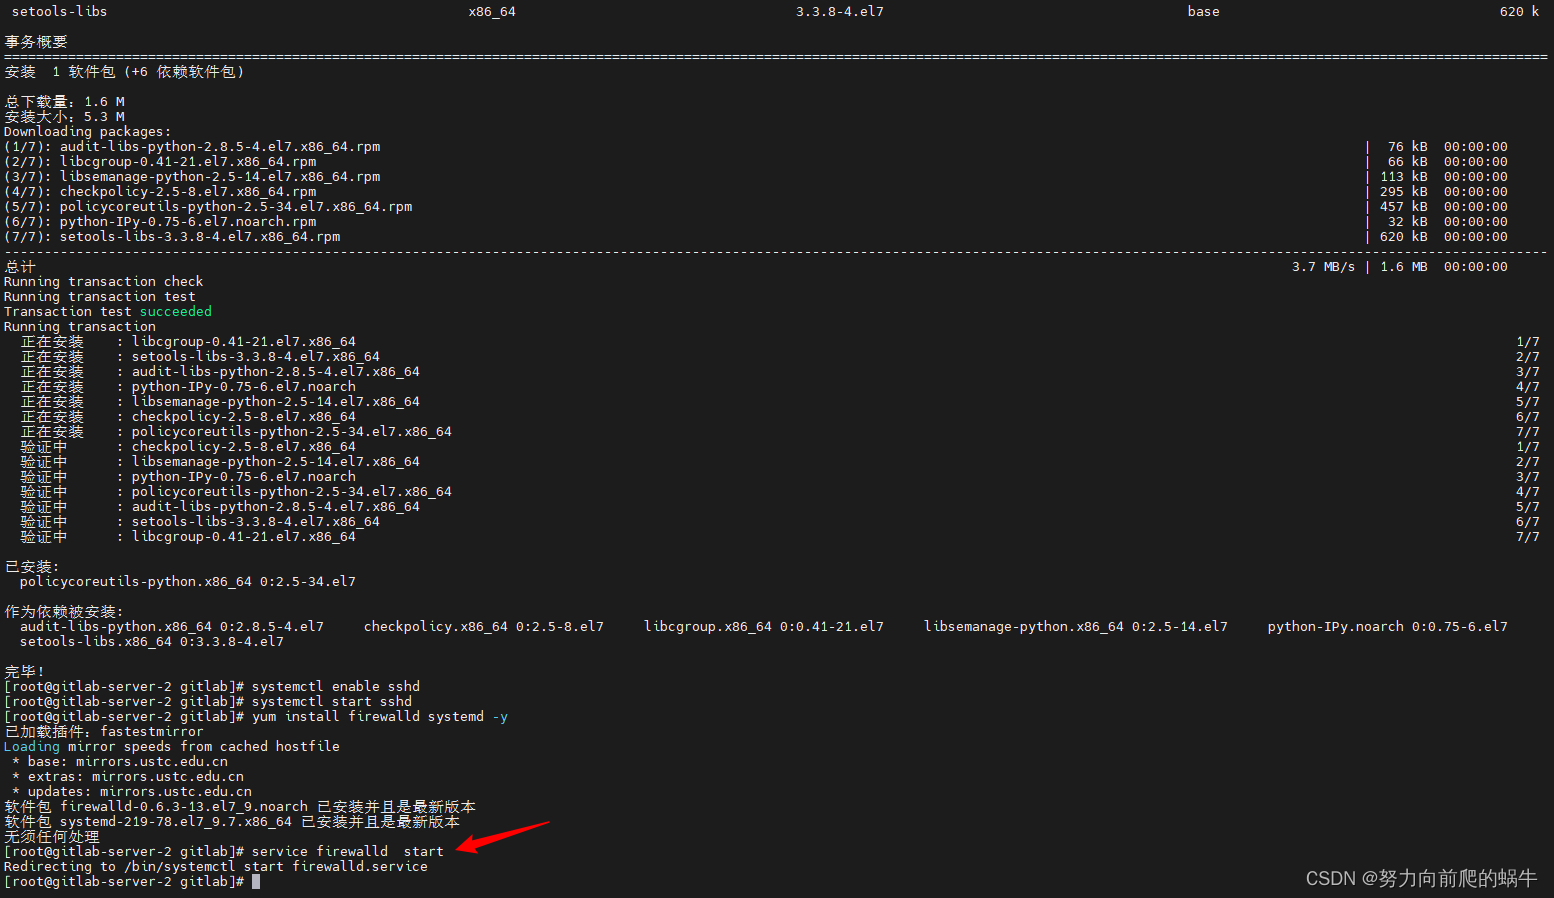Click the 'Running transaction test' line

pos(100,297)
